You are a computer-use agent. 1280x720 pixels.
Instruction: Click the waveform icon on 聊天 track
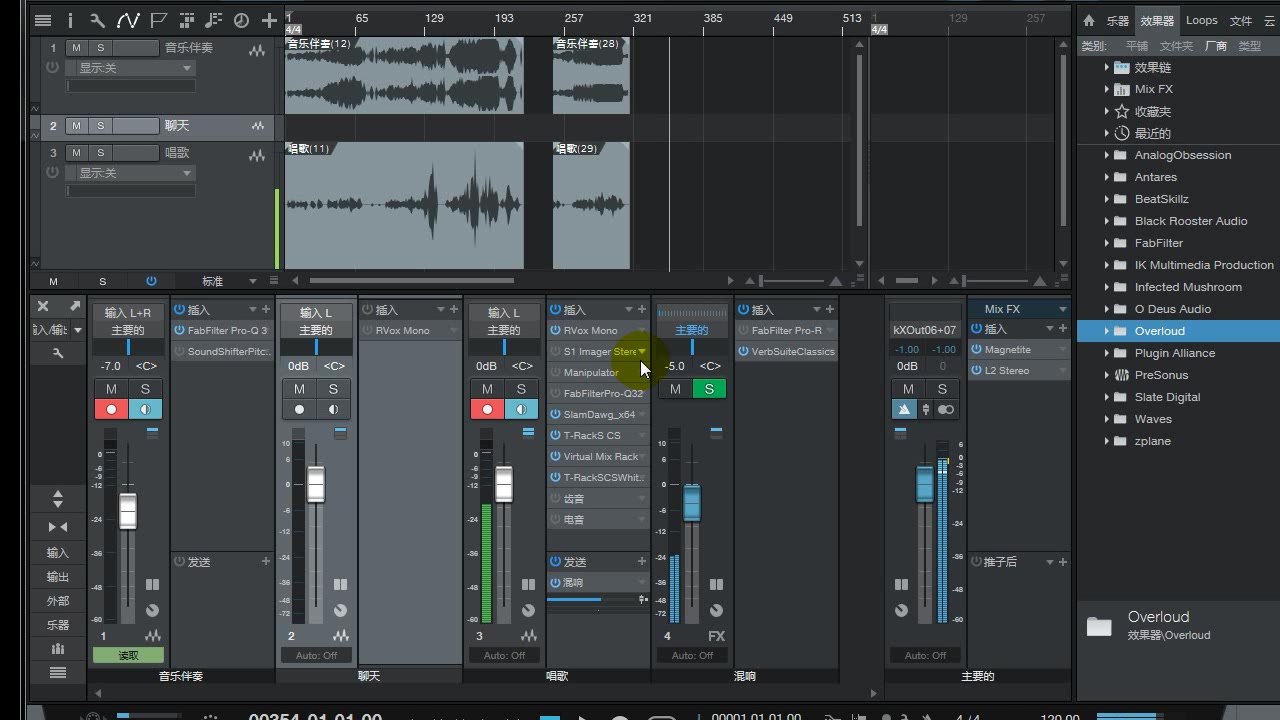(x=258, y=126)
